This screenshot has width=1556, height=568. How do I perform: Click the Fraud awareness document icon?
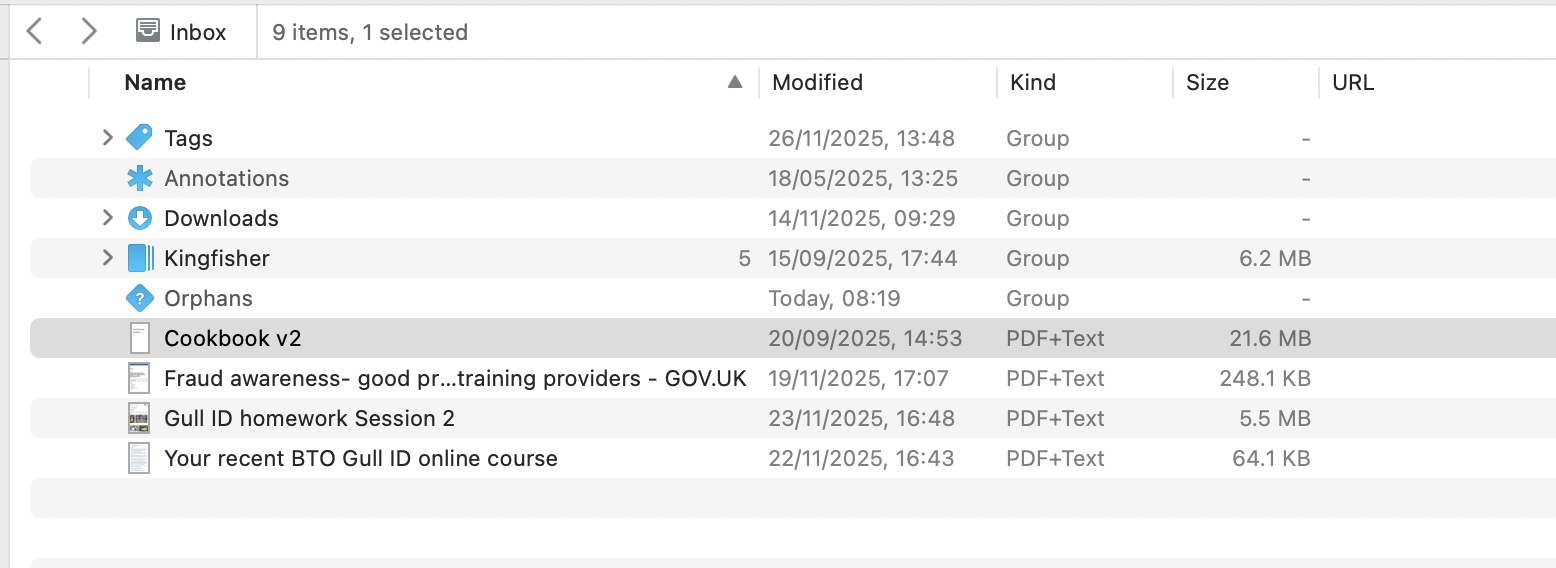[139, 378]
